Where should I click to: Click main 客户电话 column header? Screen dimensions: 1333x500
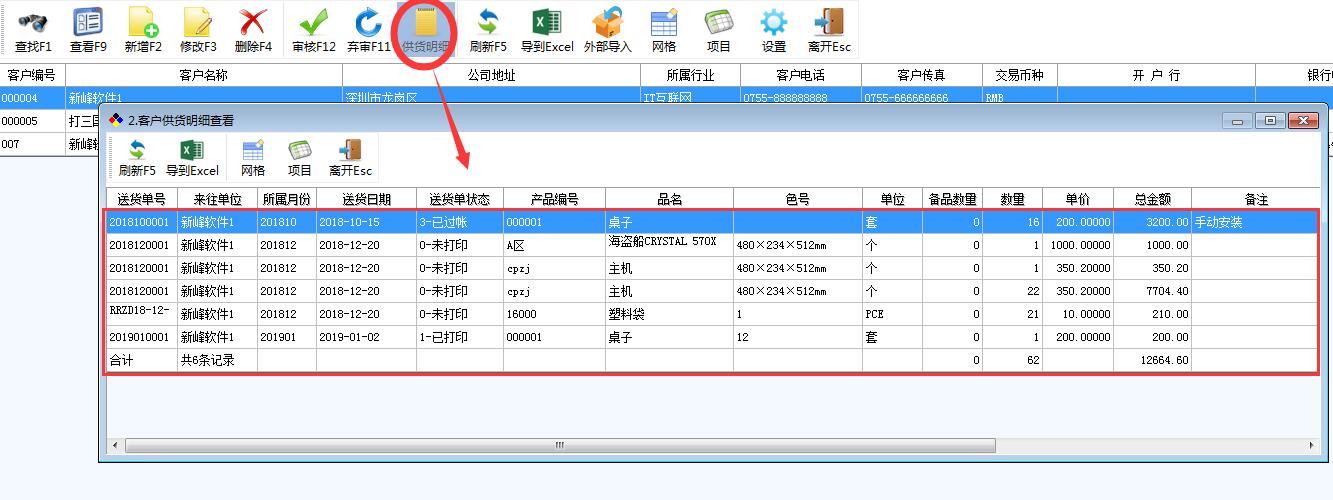click(800, 75)
